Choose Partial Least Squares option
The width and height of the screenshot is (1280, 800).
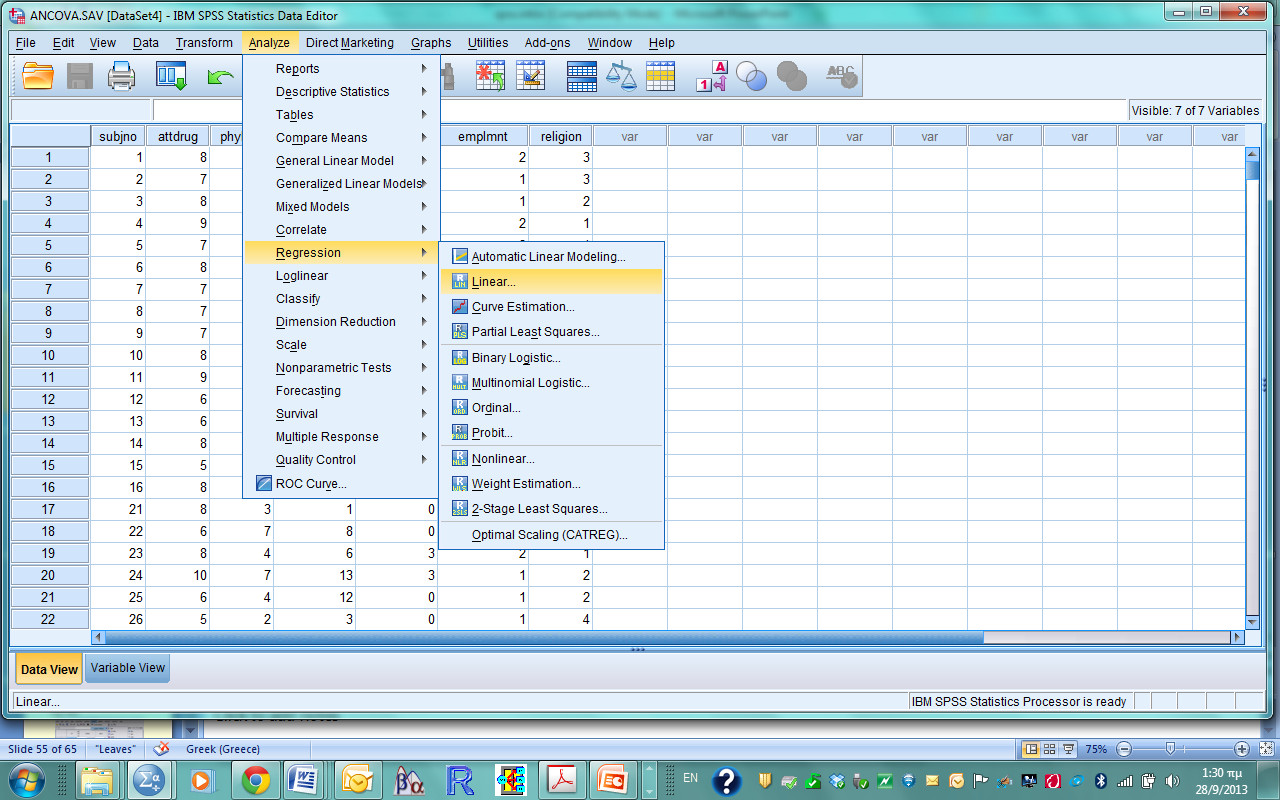pyautogui.click(x=552, y=332)
